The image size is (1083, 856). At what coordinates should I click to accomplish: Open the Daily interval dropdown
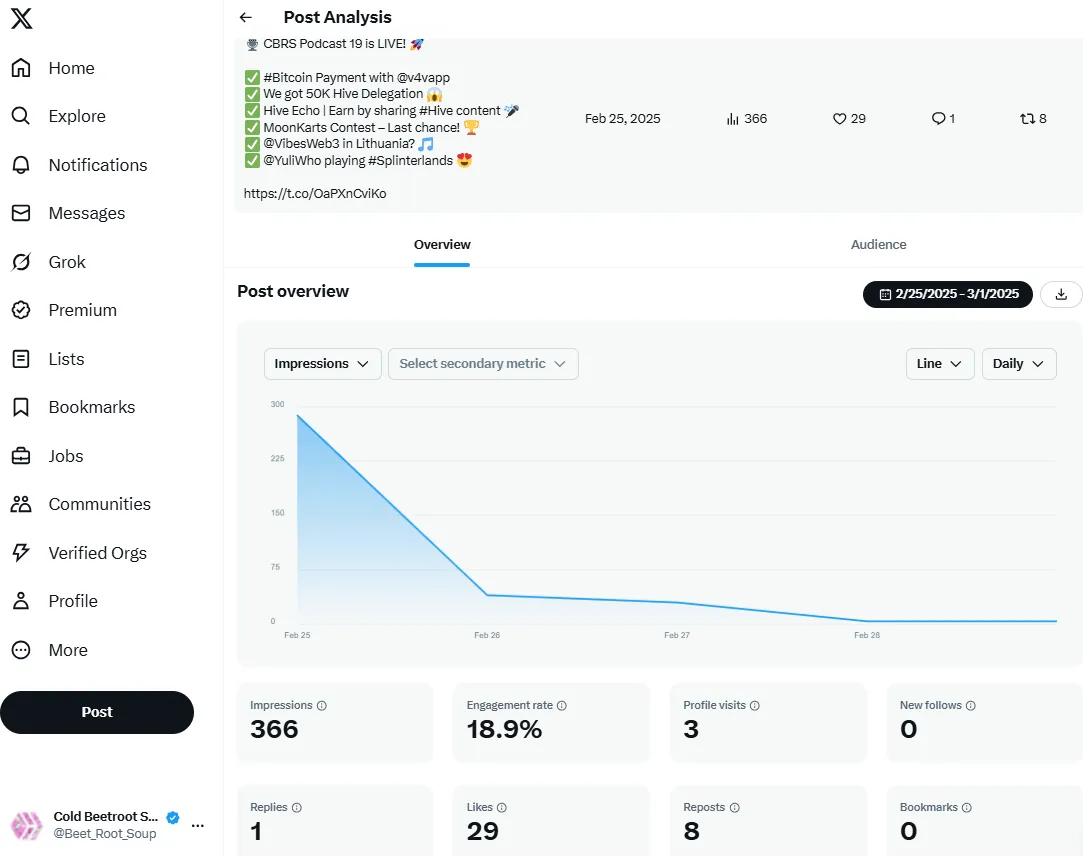tap(1019, 364)
